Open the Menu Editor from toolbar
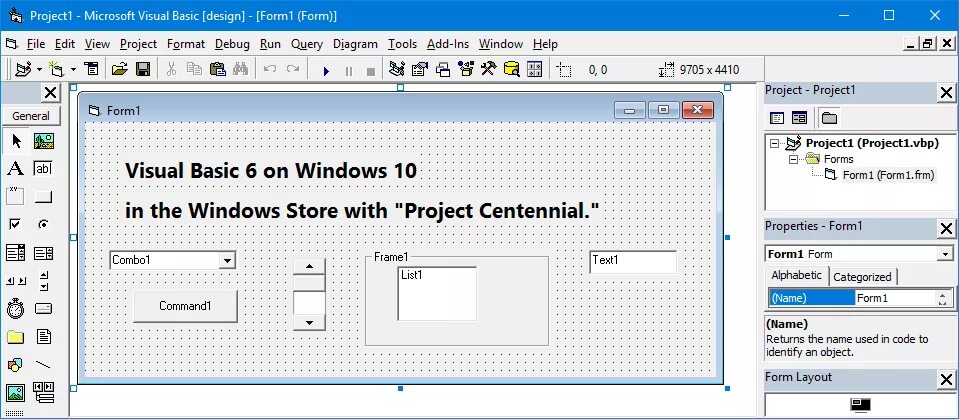The image size is (959, 419). tap(92, 69)
